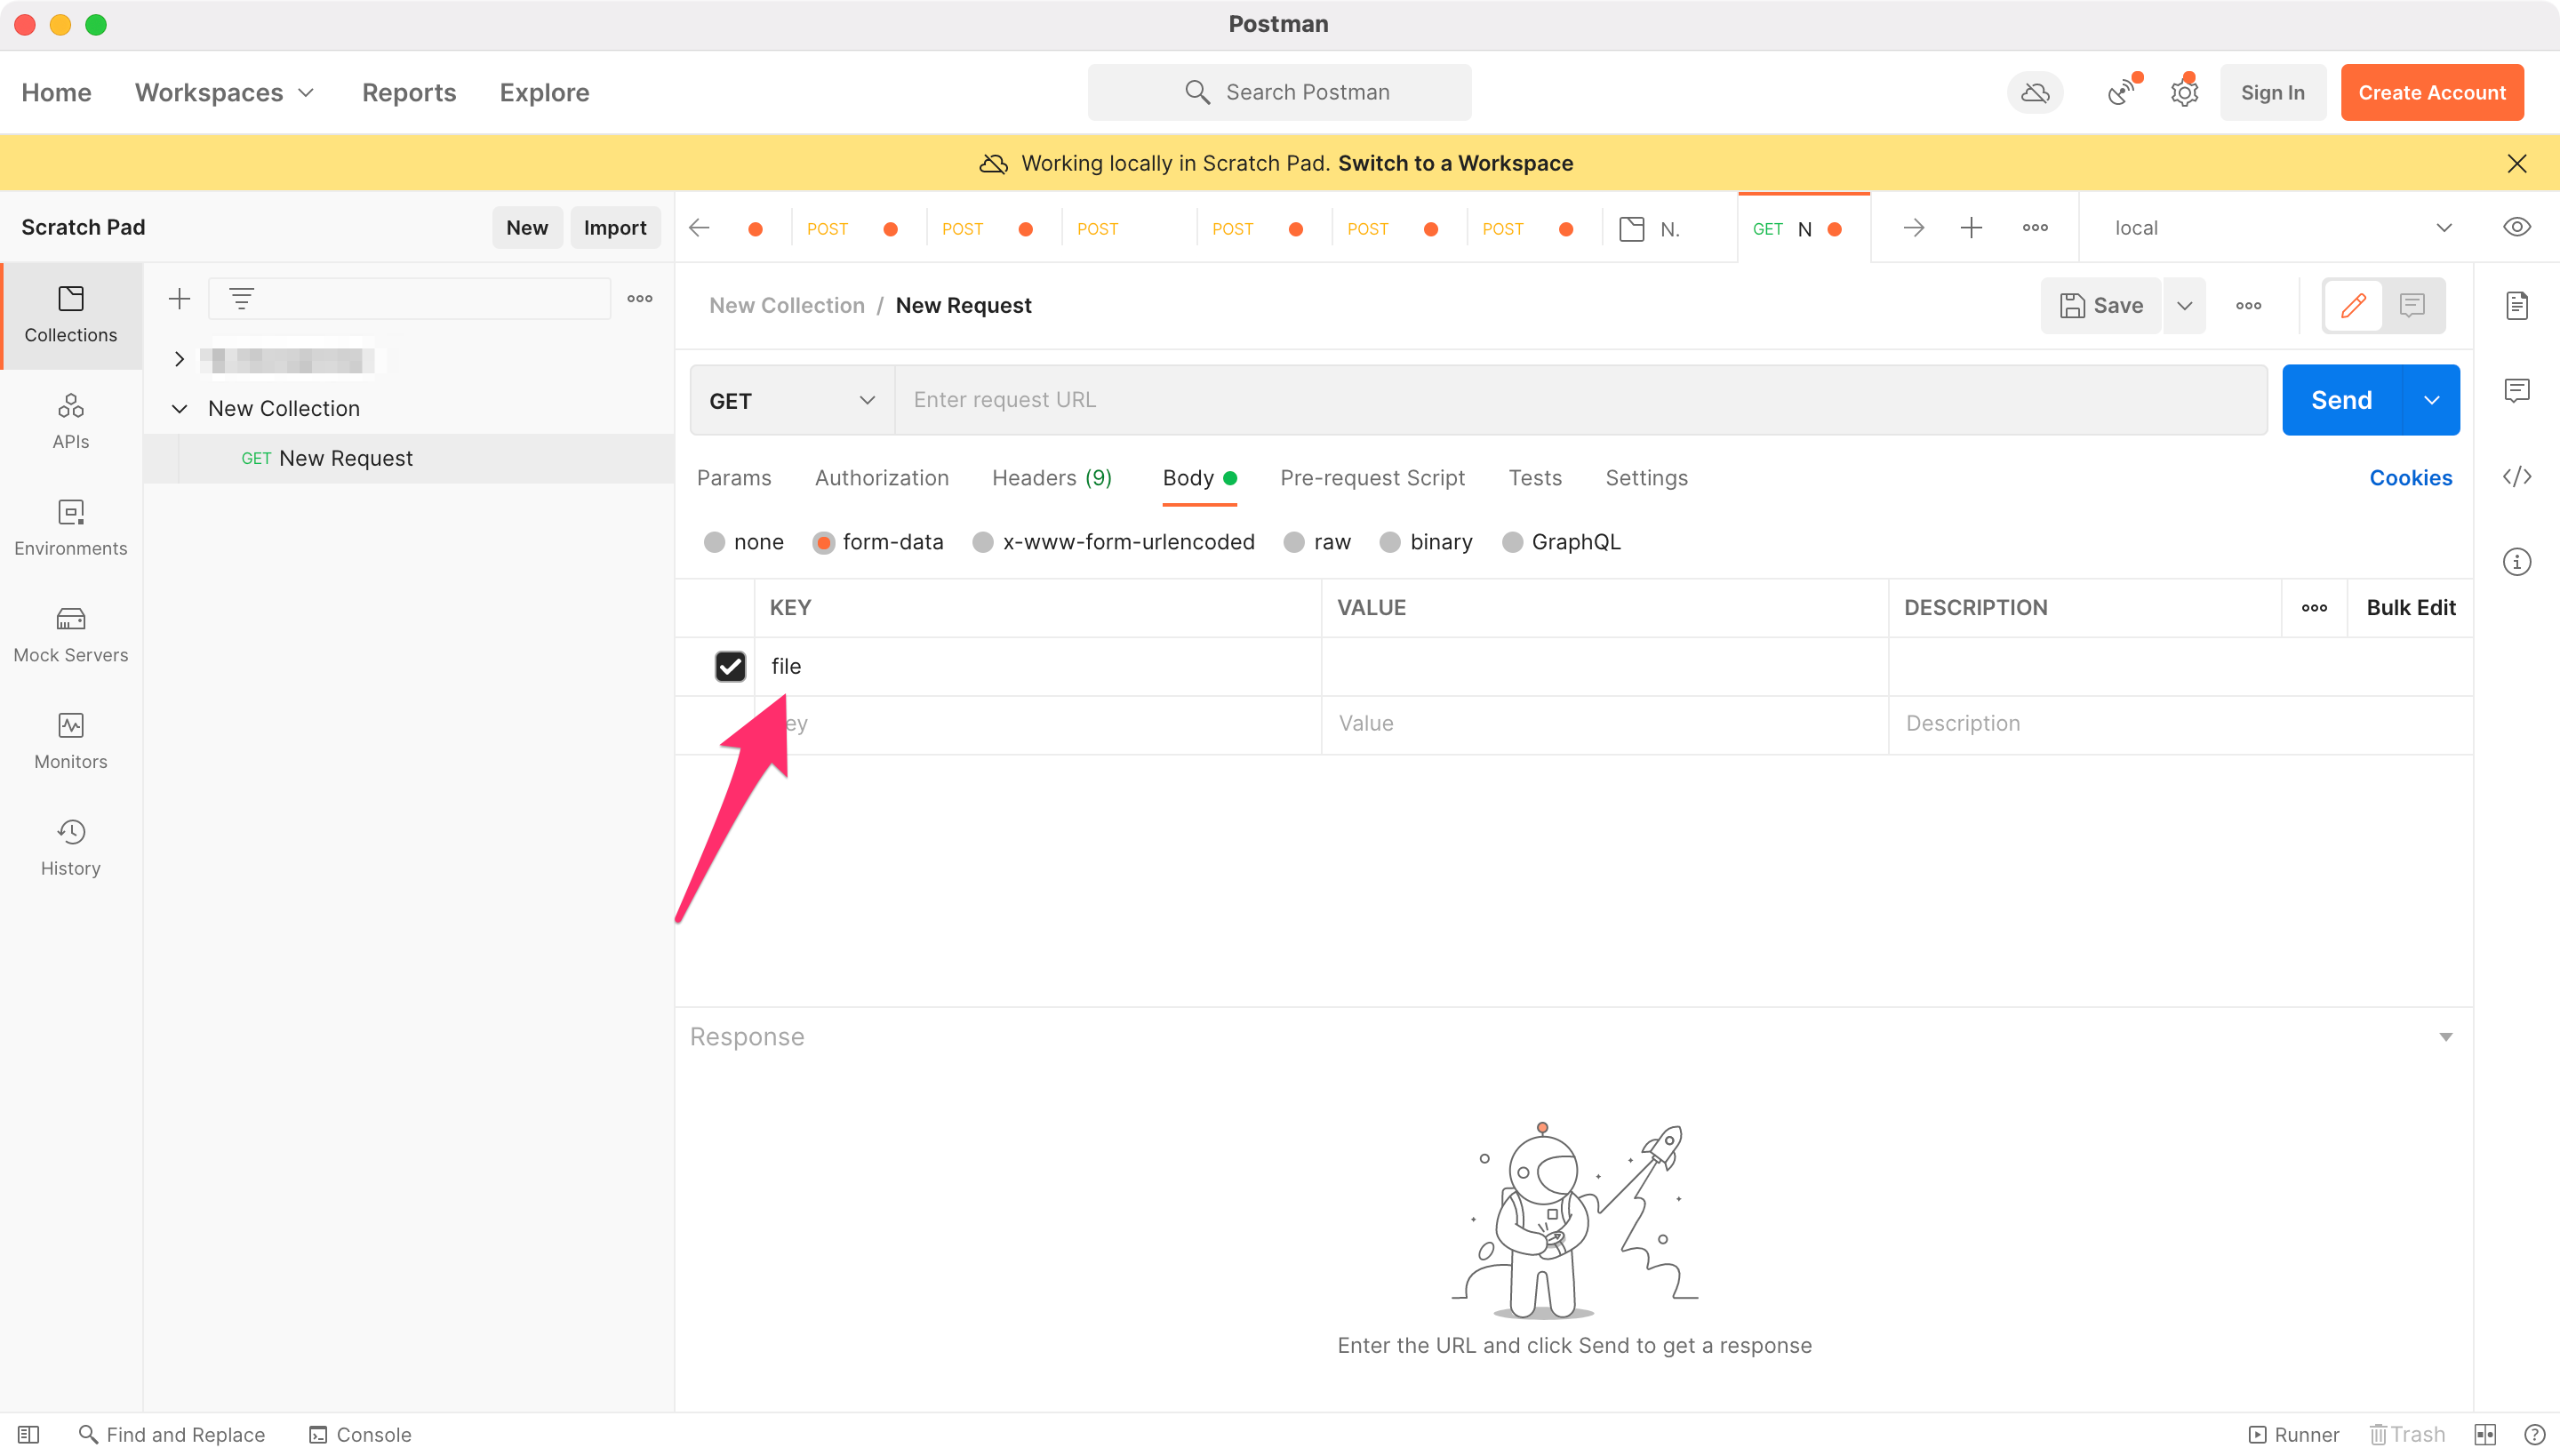Screen dimensions: 2560x1456
Task: Click the Create Account button
Action: [x=2432, y=92]
